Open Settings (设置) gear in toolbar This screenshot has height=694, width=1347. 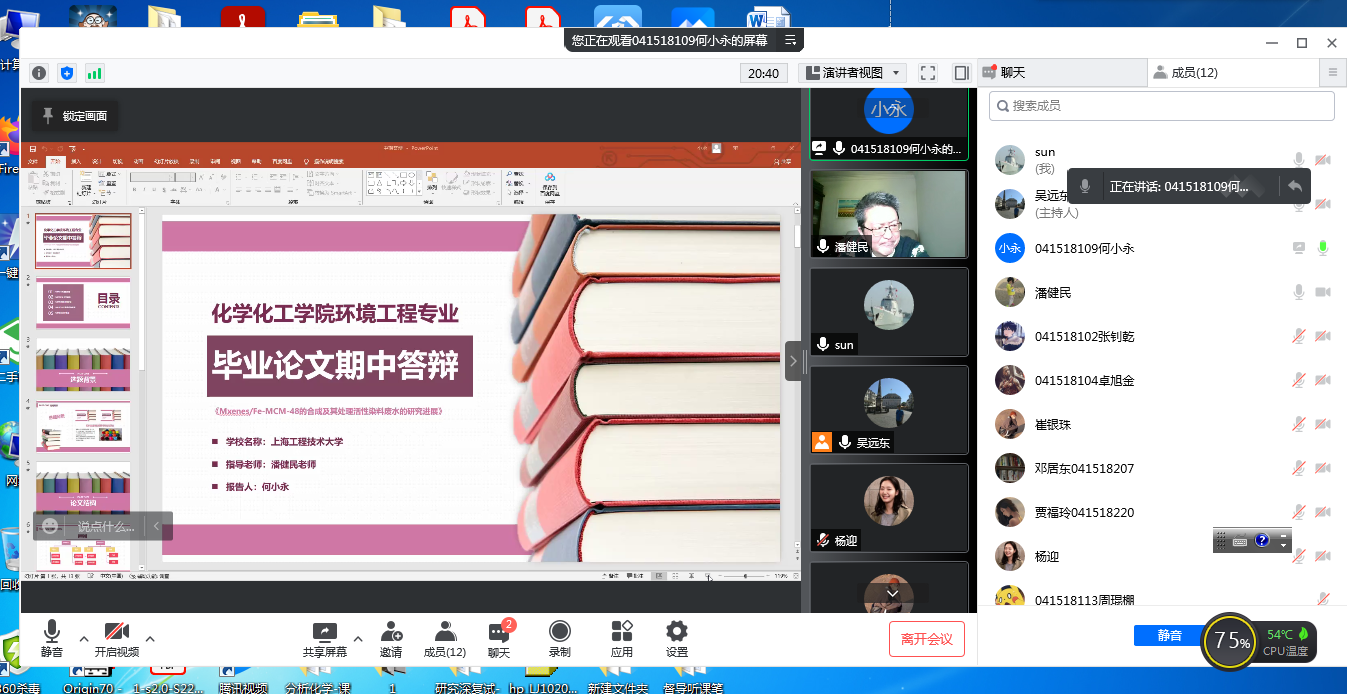coord(677,639)
